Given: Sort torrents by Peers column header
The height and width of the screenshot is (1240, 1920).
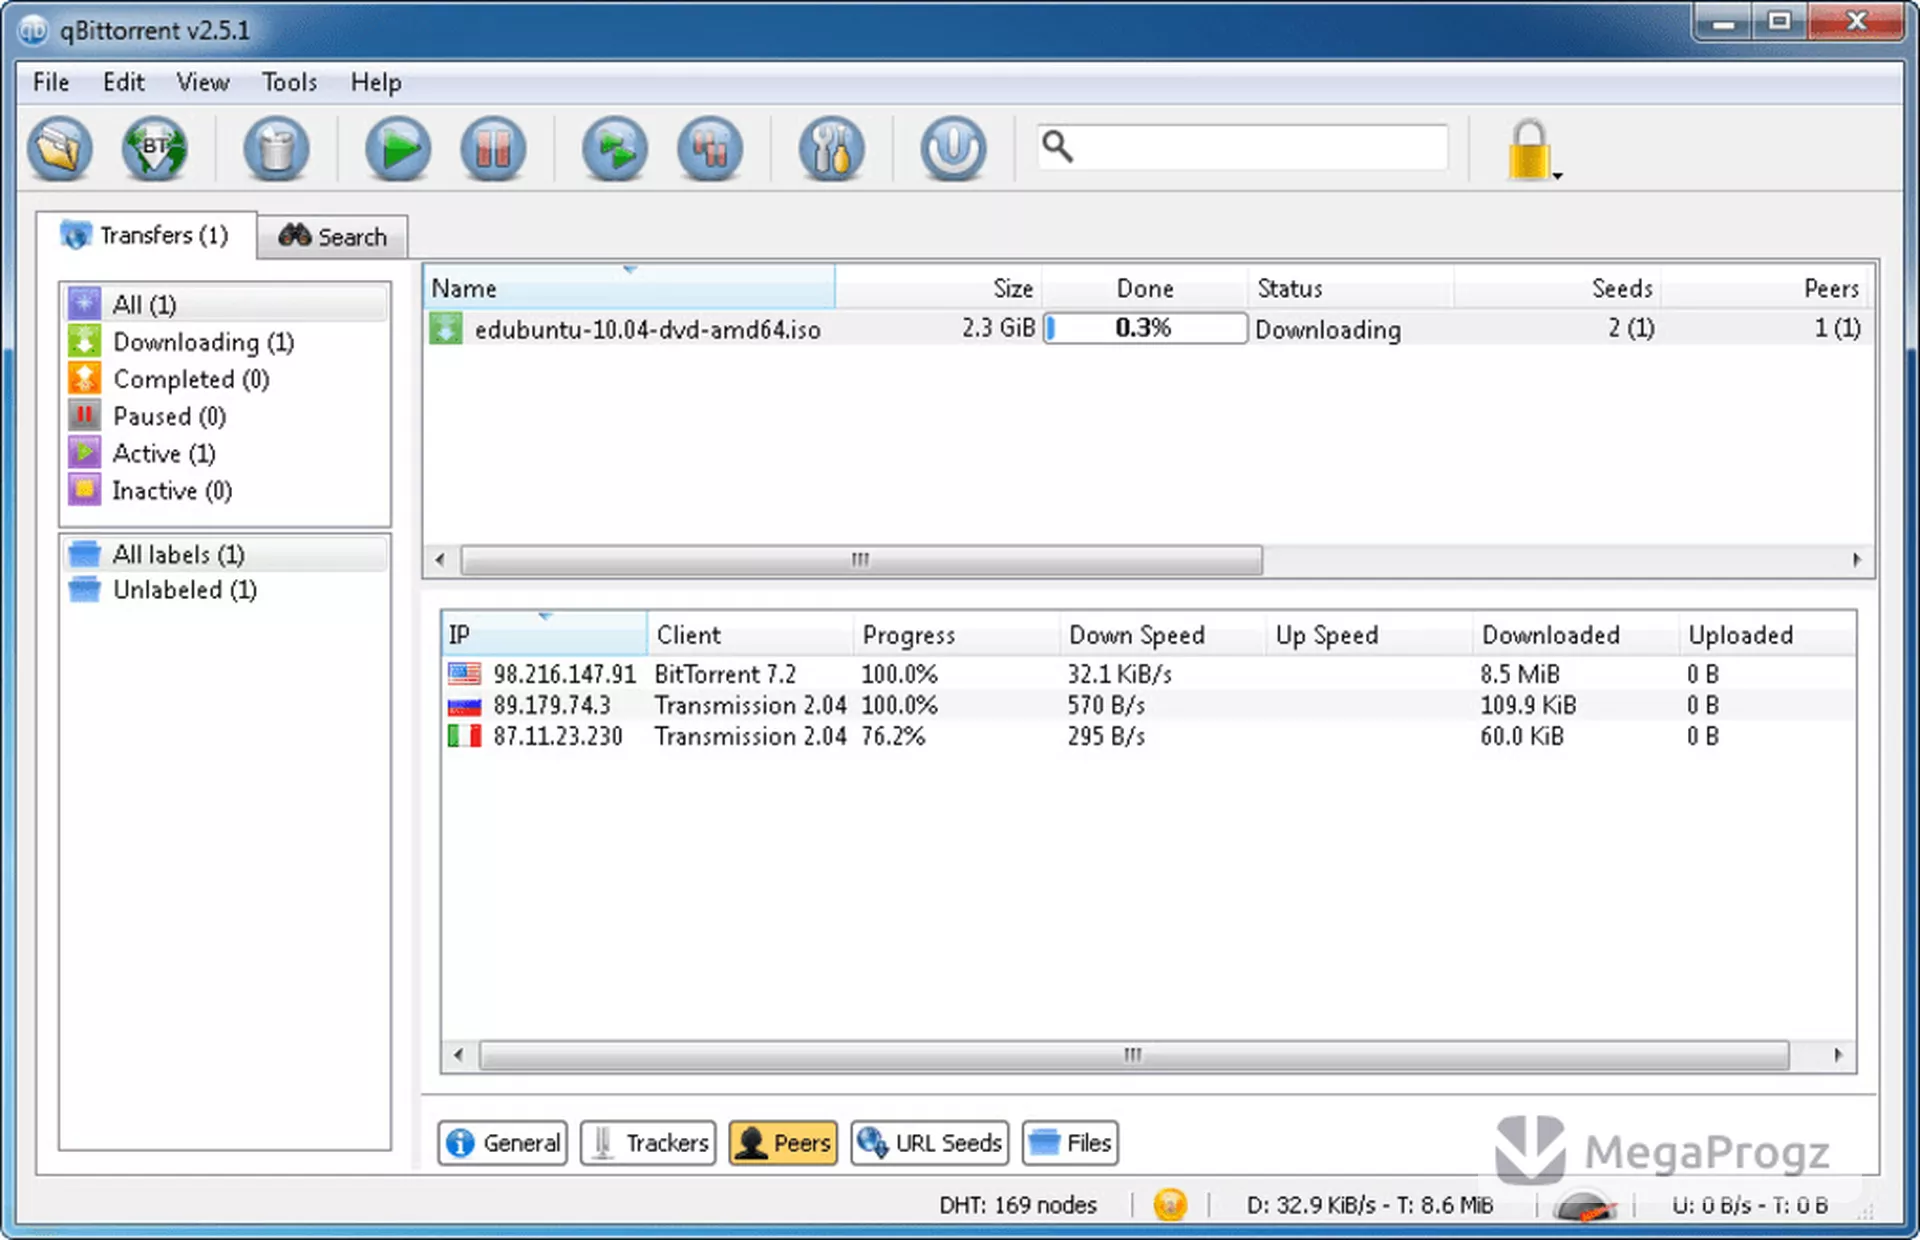Looking at the screenshot, I should click(1764, 288).
